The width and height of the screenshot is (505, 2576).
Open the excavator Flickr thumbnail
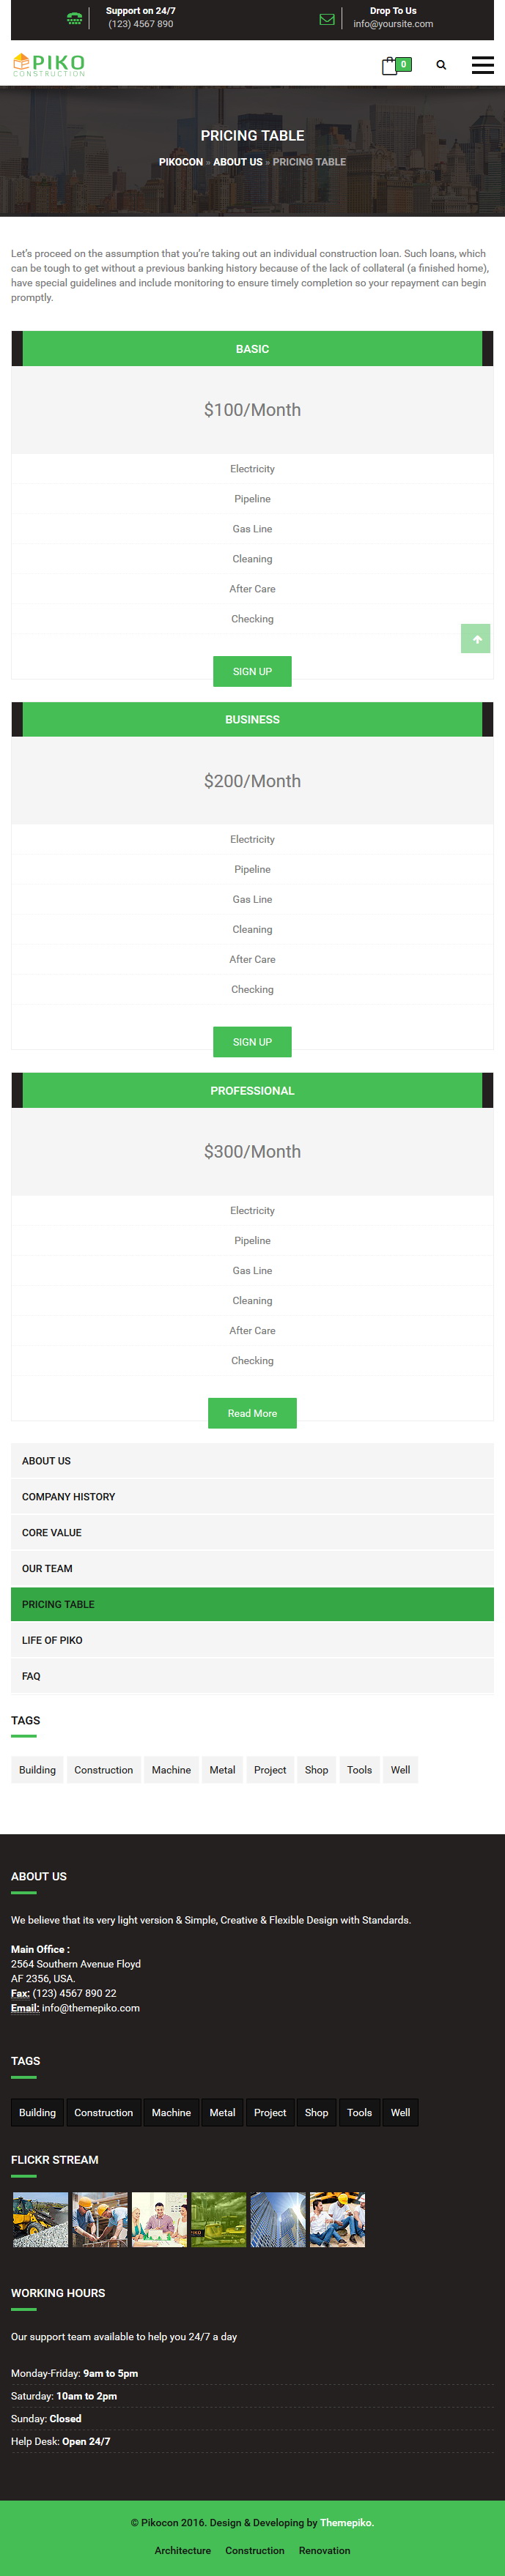point(40,2220)
